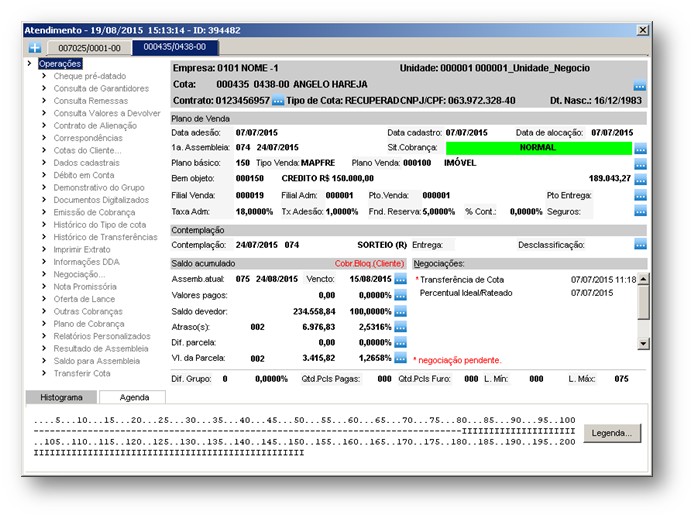Click Imprimir Extrato

(x=82, y=250)
